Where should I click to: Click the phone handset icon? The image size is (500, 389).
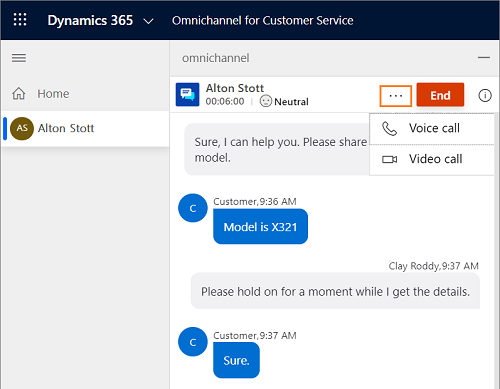tap(389, 129)
